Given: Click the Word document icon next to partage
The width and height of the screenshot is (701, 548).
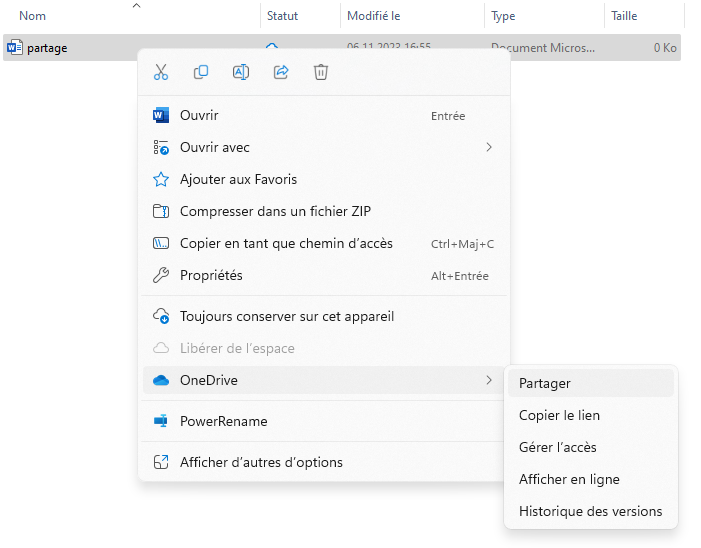Looking at the screenshot, I should (14, 47).
